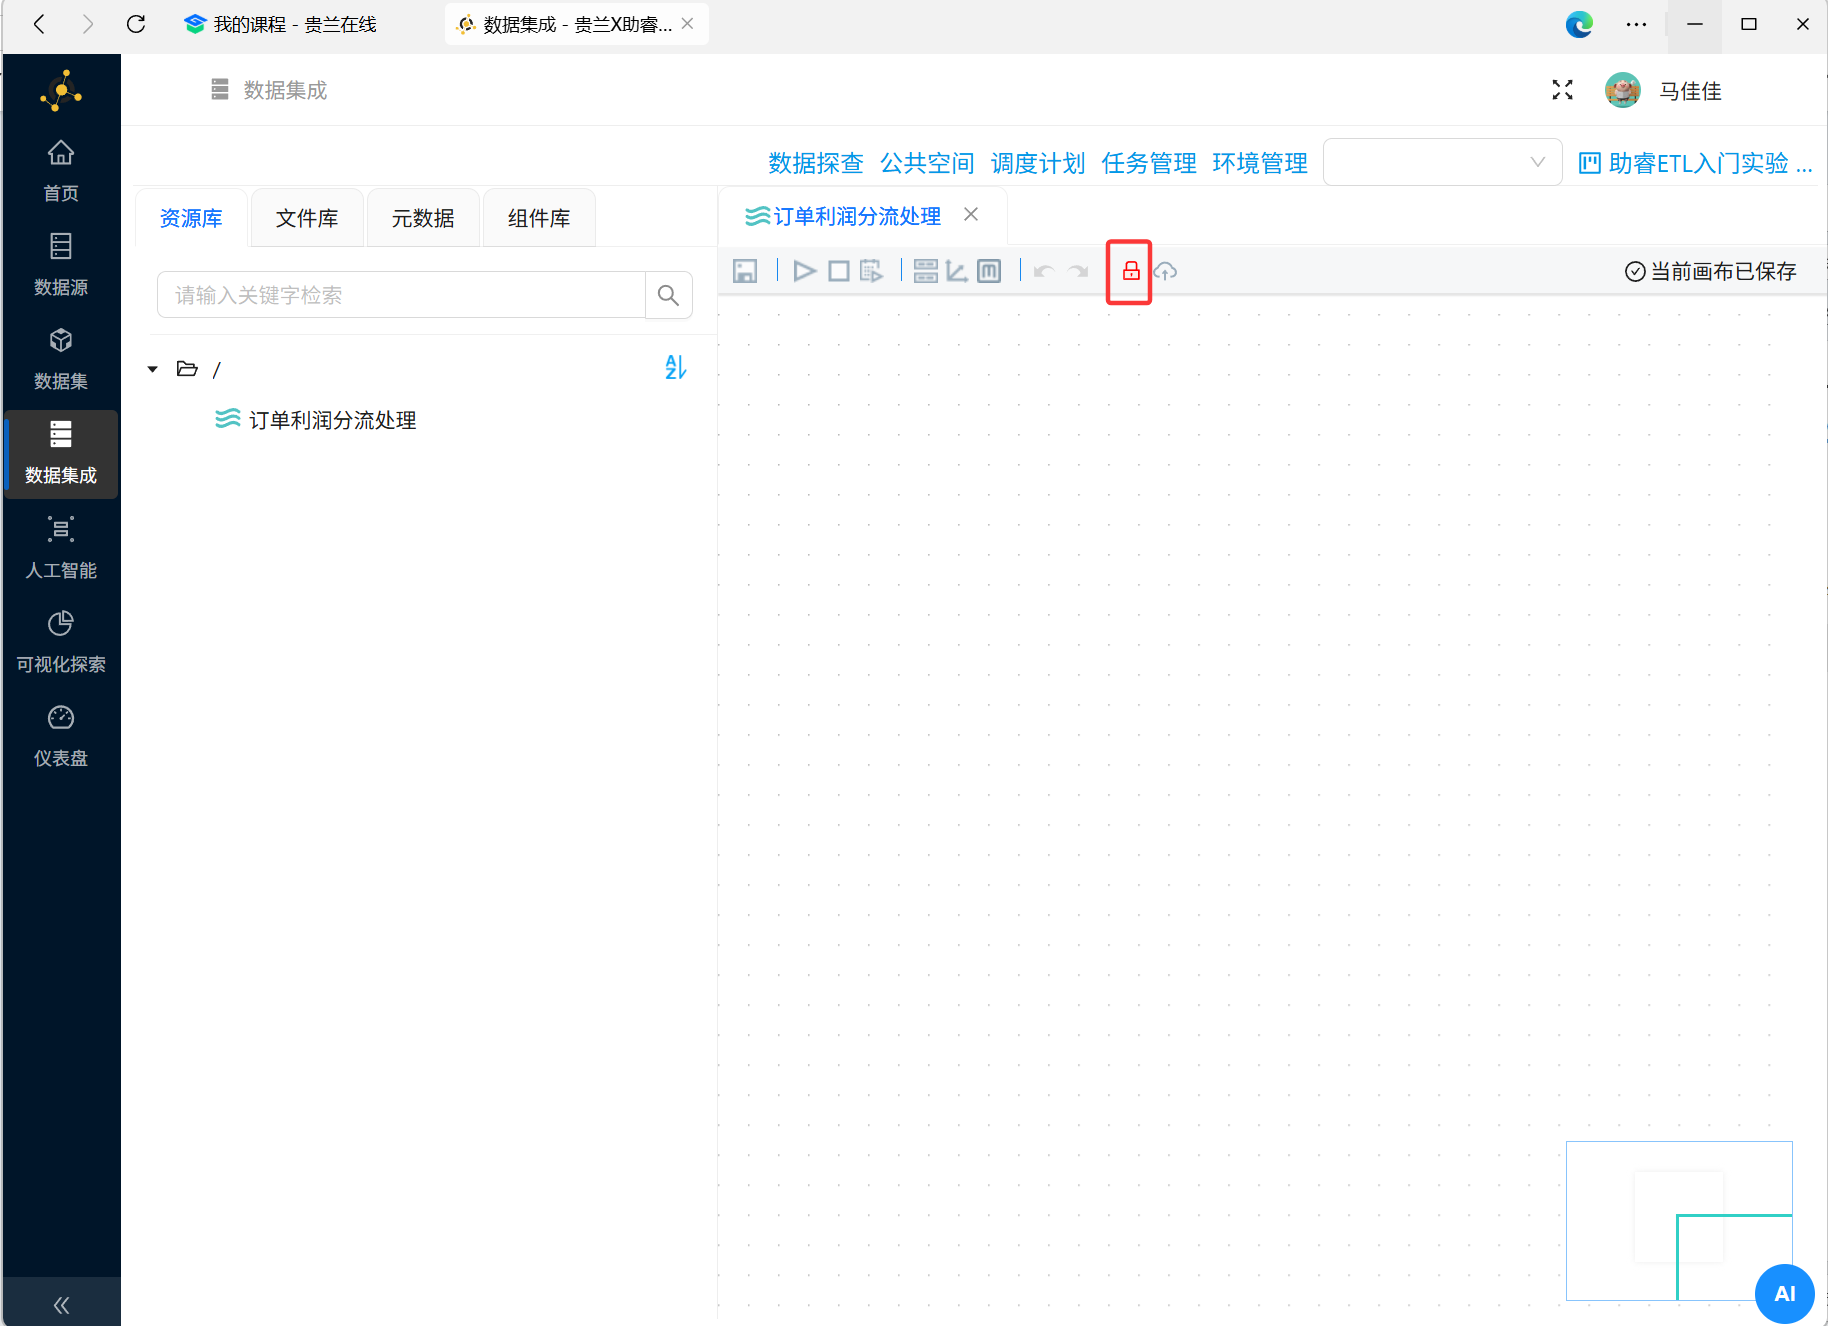Open the 调度计划 link

point(1038,163)
